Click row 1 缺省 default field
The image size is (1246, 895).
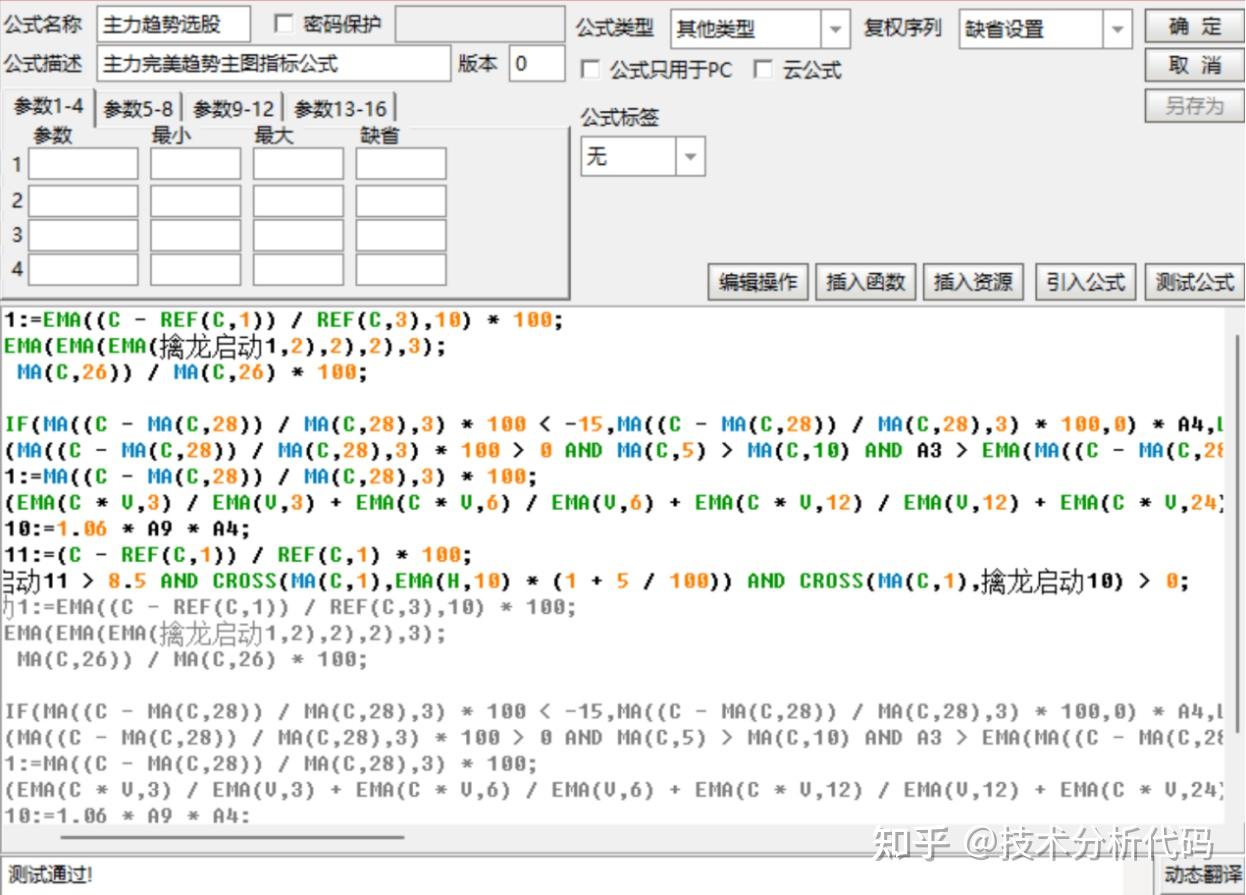401,164
